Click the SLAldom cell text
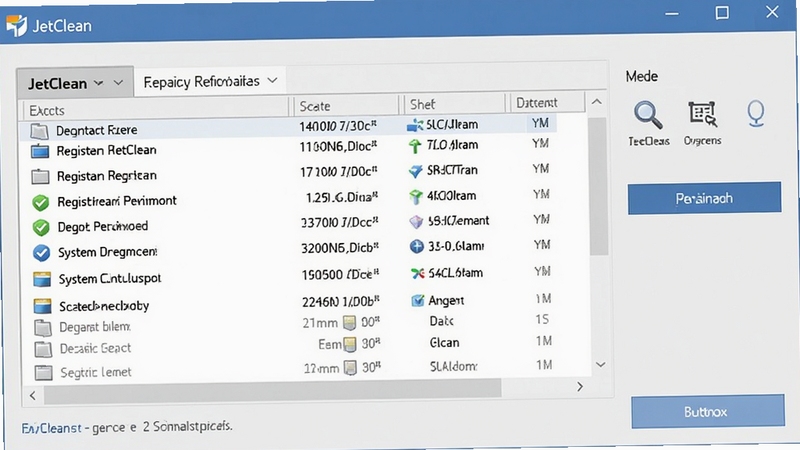This screenshot has height=450, width=800. point(454,366)
